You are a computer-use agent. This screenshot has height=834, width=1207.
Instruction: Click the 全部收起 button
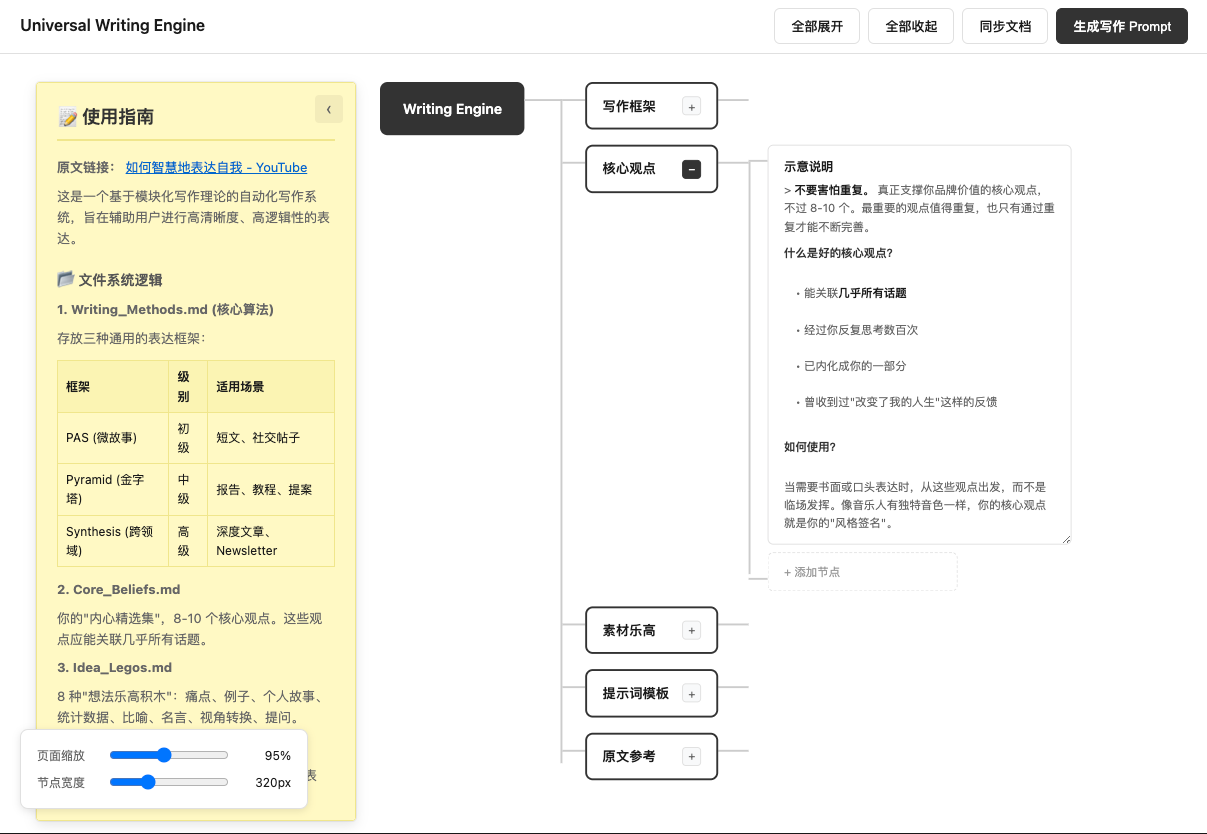point(911,27)
